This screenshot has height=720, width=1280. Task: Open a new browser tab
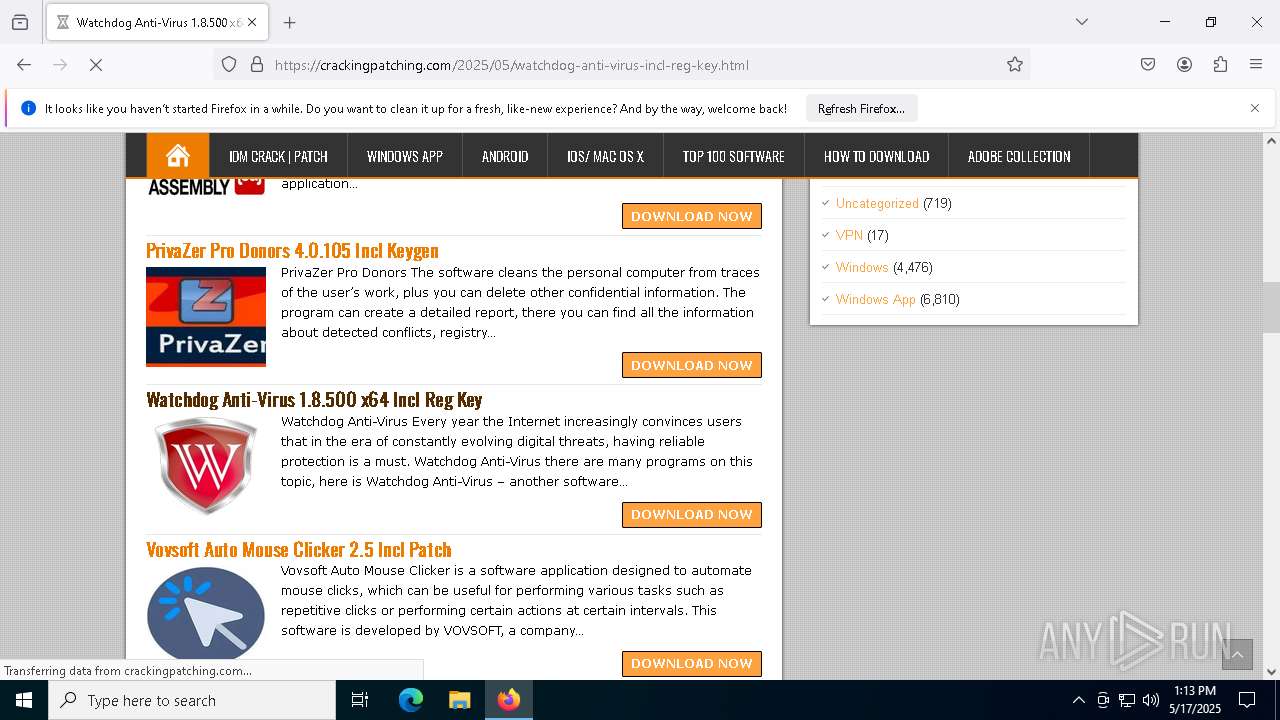coord(290,22)
